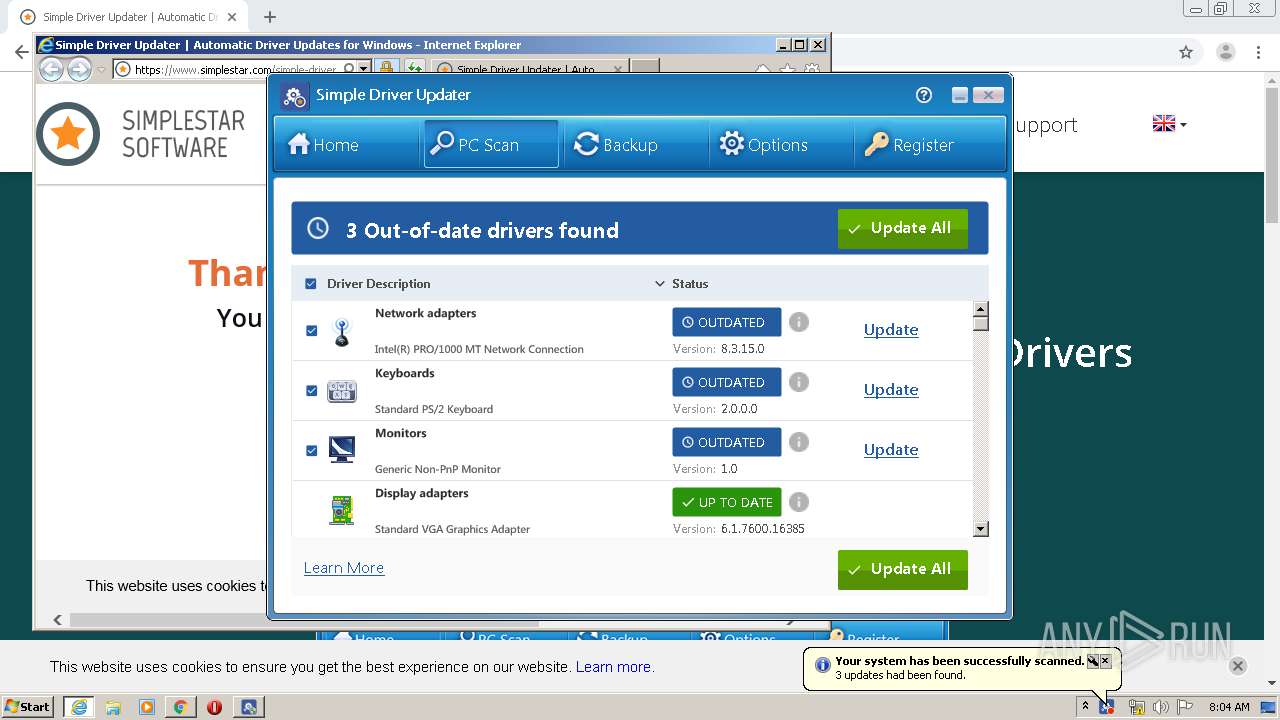Image resolution: width=1280 pixels, height=720 pixels.
Task: Click the Keyboards device icon
Action: click(342, 391)
